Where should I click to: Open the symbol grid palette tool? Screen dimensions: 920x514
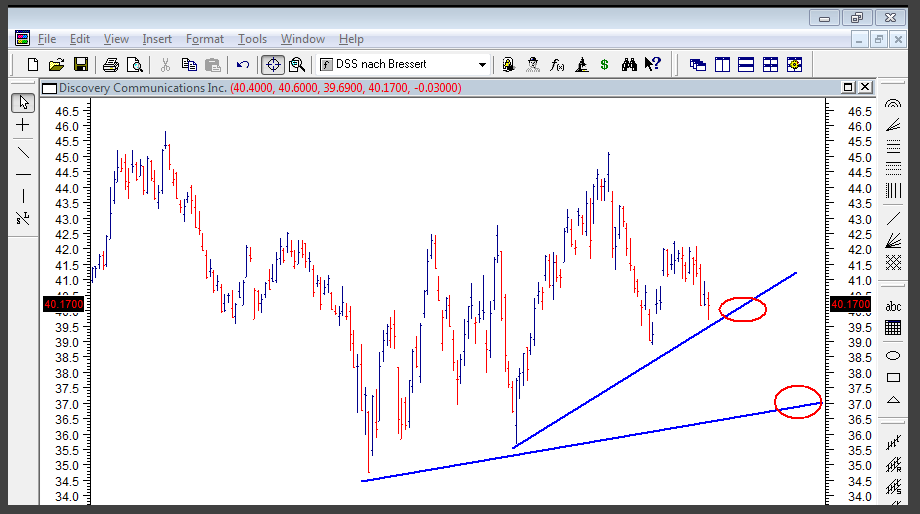click(x=893, y=327)
